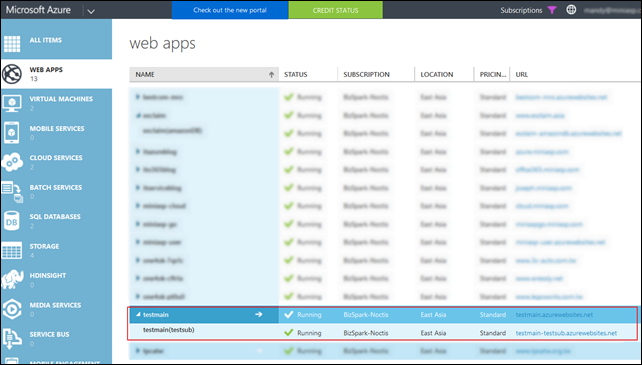
Task: Open Media Services play icon
Action: point(12,309)
